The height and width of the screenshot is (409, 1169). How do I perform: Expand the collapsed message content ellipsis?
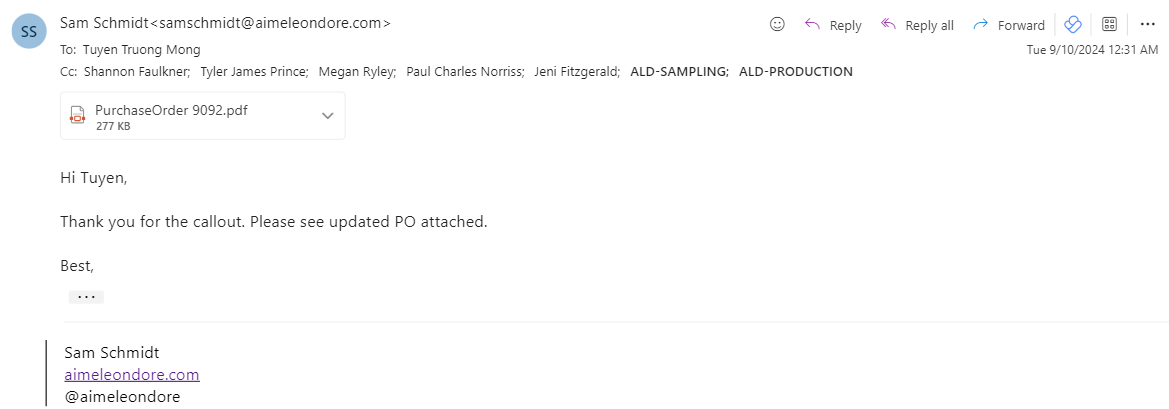click(86, 297)
